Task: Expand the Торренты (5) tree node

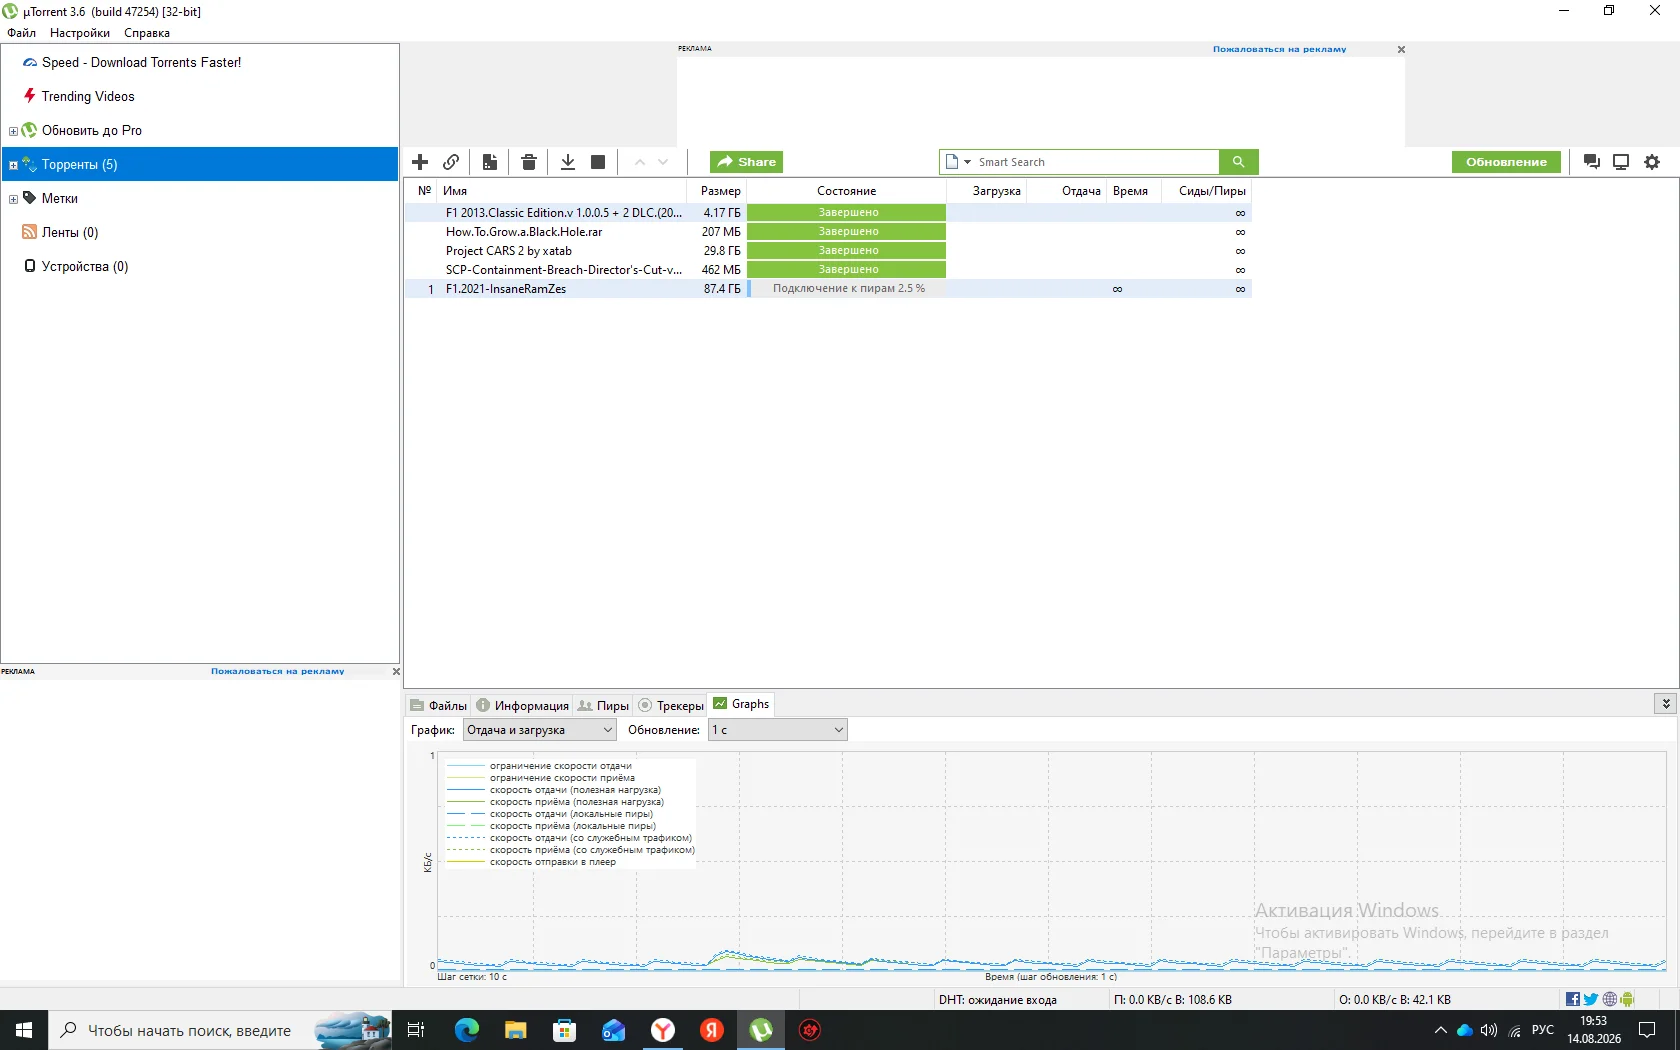Action: [13, 165]
